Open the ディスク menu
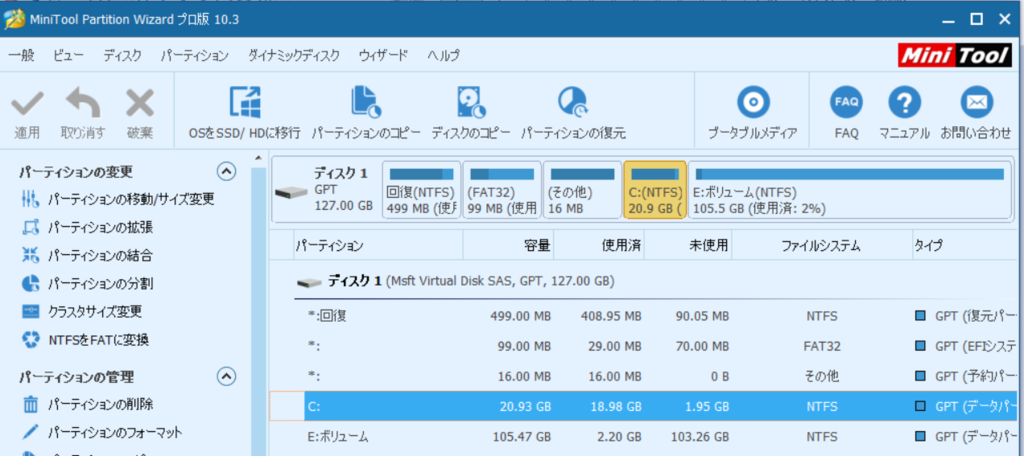 122,56
